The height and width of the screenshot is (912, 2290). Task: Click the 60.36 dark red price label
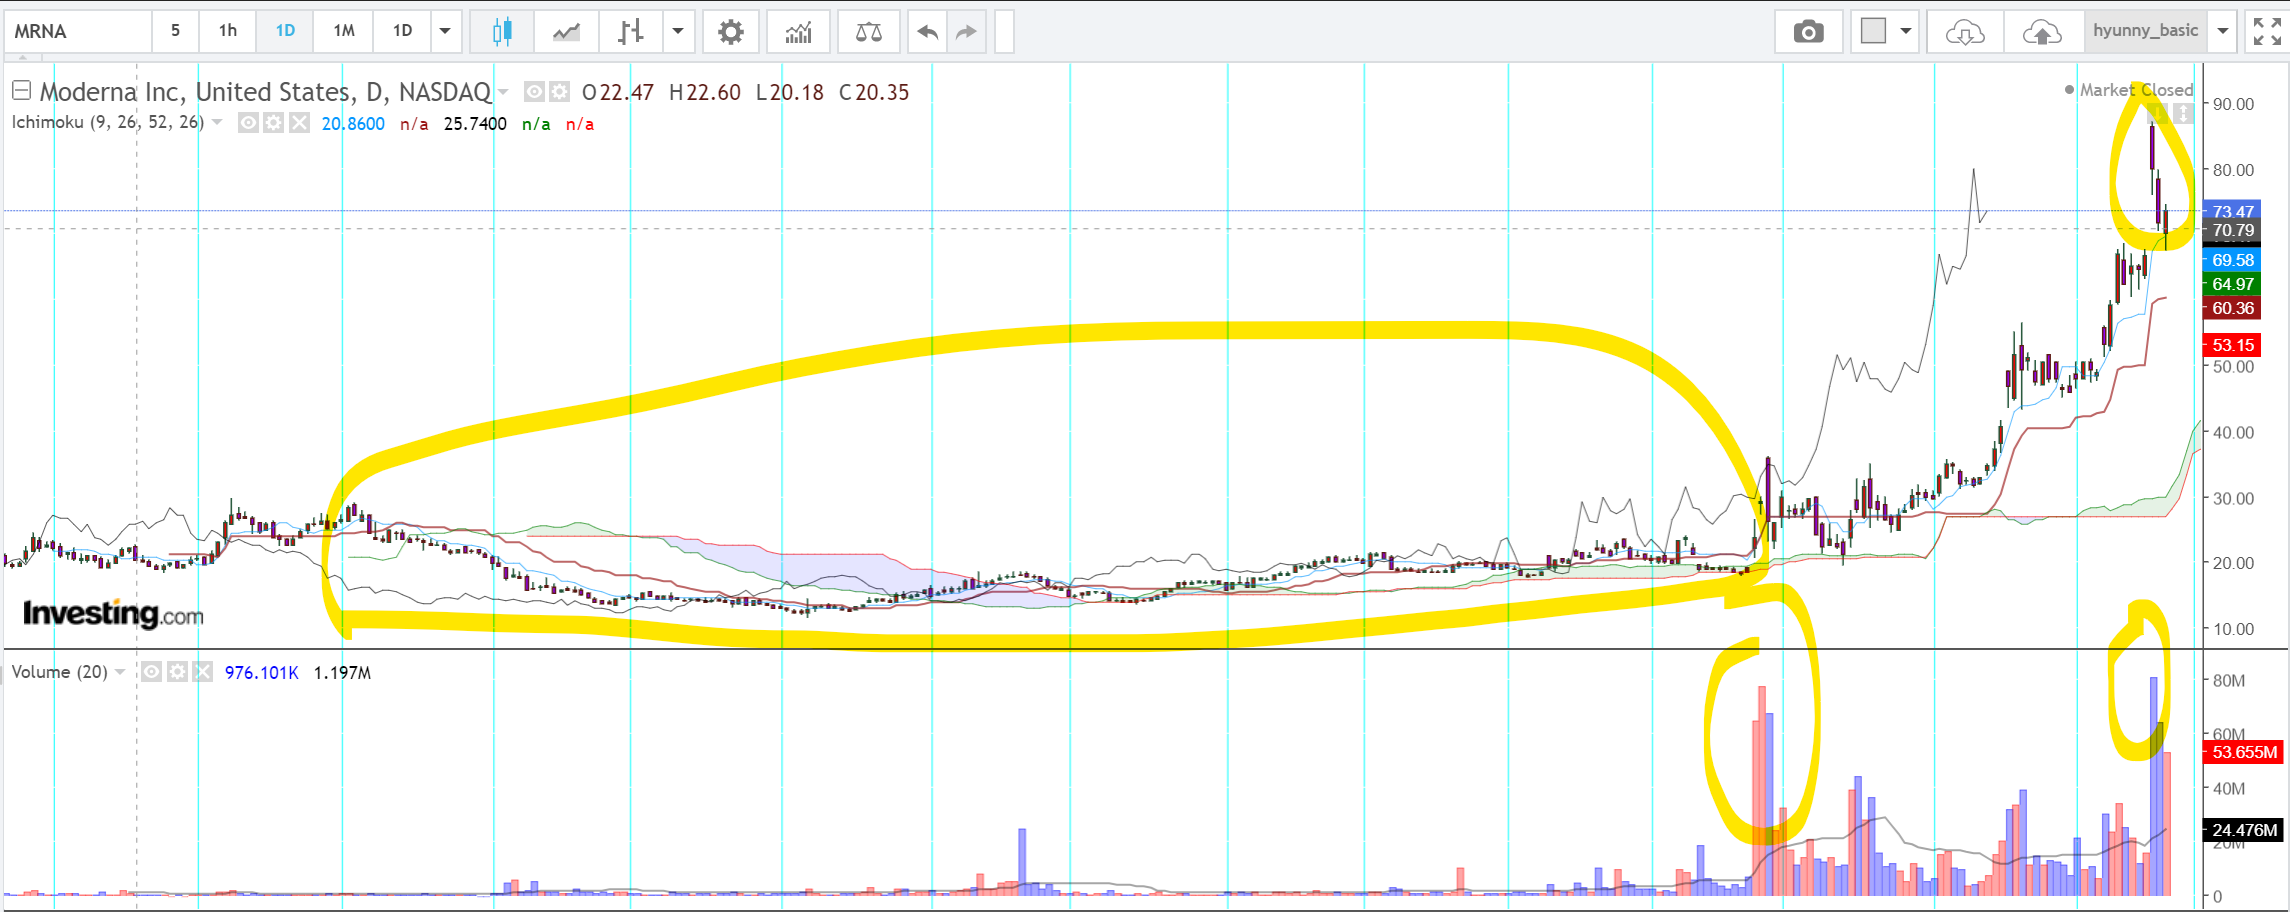click(2232, 308)
